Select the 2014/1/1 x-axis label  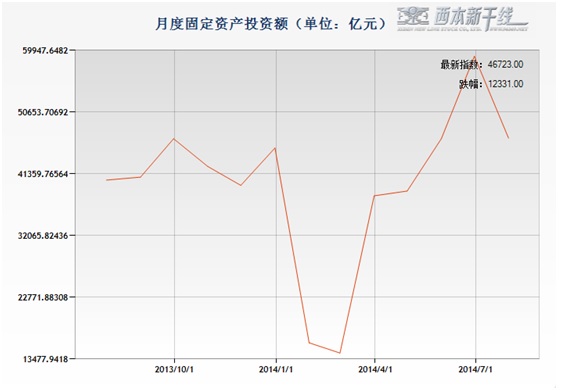pos(276,369)
